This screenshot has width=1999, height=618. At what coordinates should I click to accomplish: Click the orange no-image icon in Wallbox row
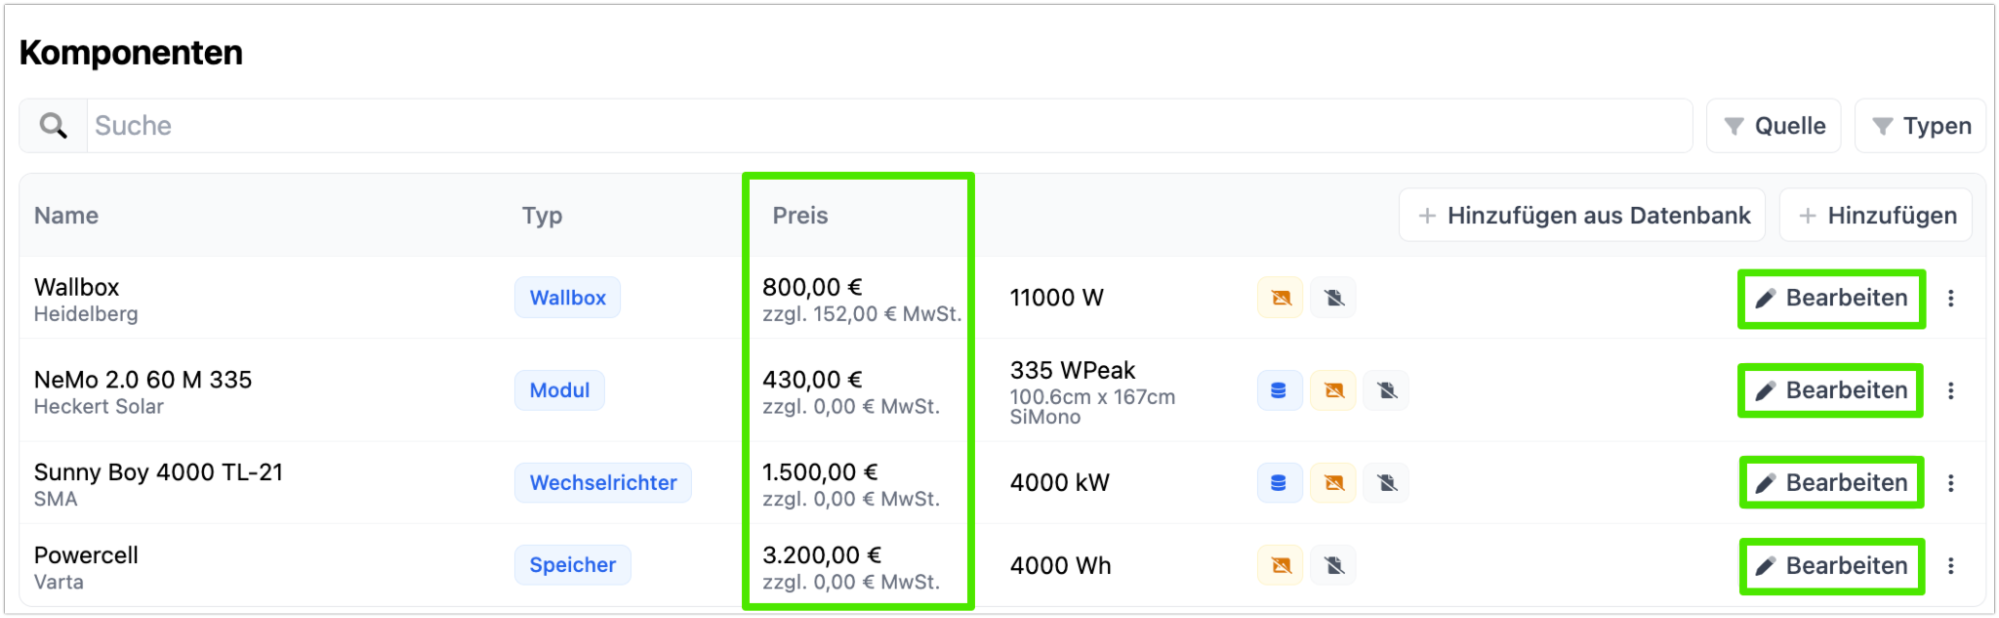[x=1280, y=298]
